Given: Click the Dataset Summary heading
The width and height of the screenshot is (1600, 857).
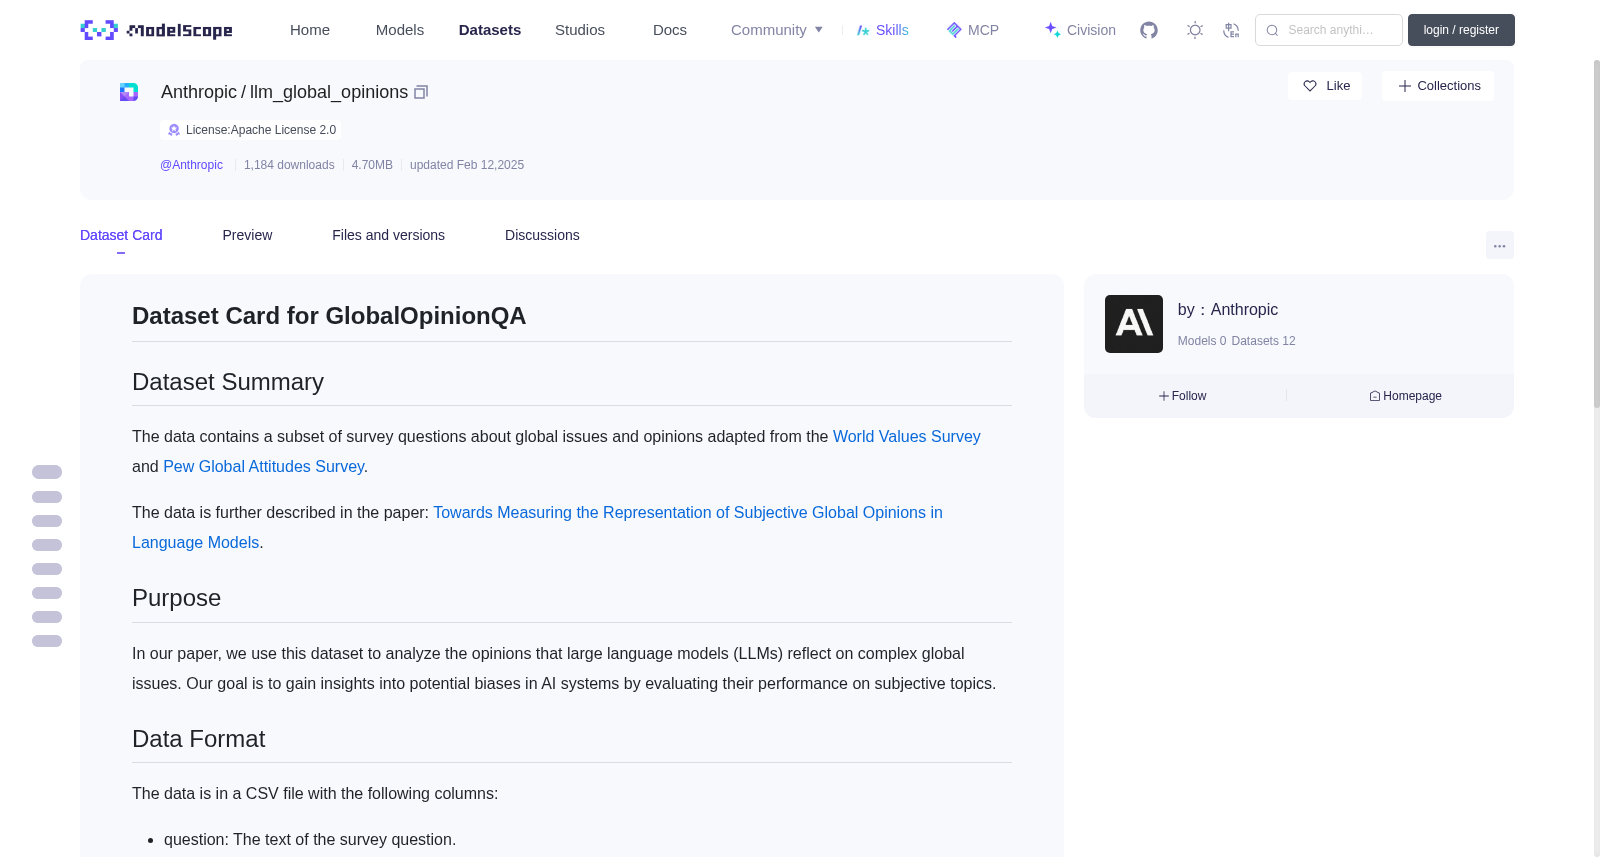Looking at the screenshot, I should point(228,382).
